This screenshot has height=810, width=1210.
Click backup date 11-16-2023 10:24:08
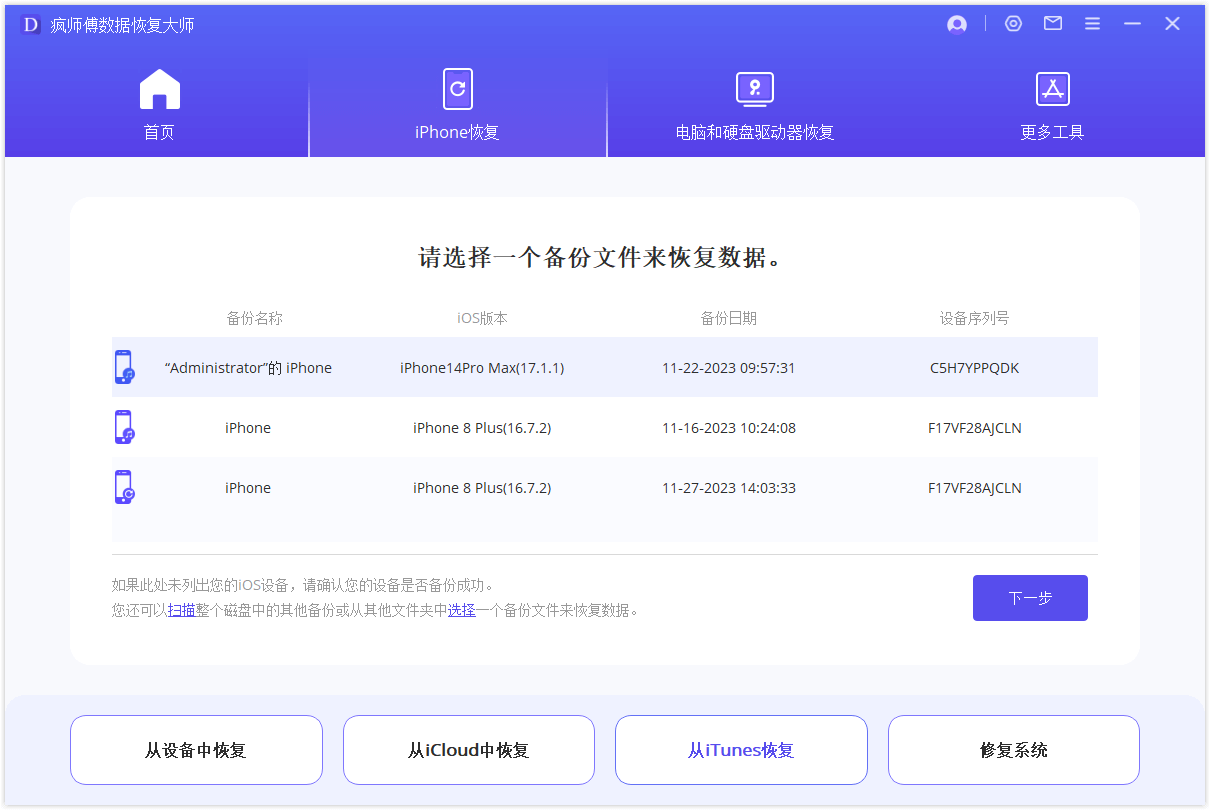pyautogui.click(x=729, y=428)
